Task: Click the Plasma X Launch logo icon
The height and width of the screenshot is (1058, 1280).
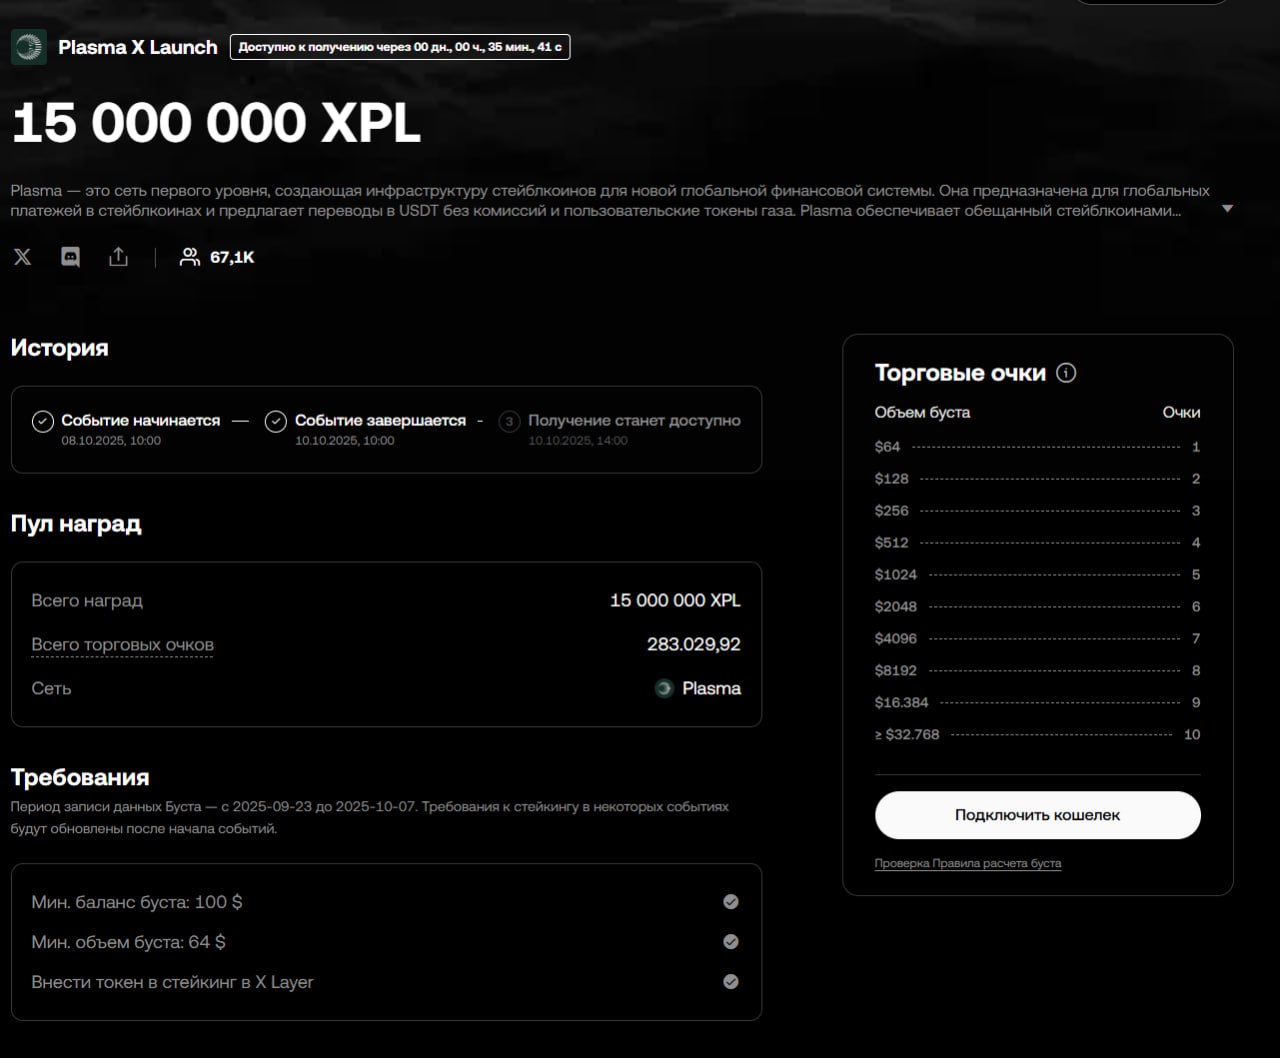Action: tap(28, 46)
